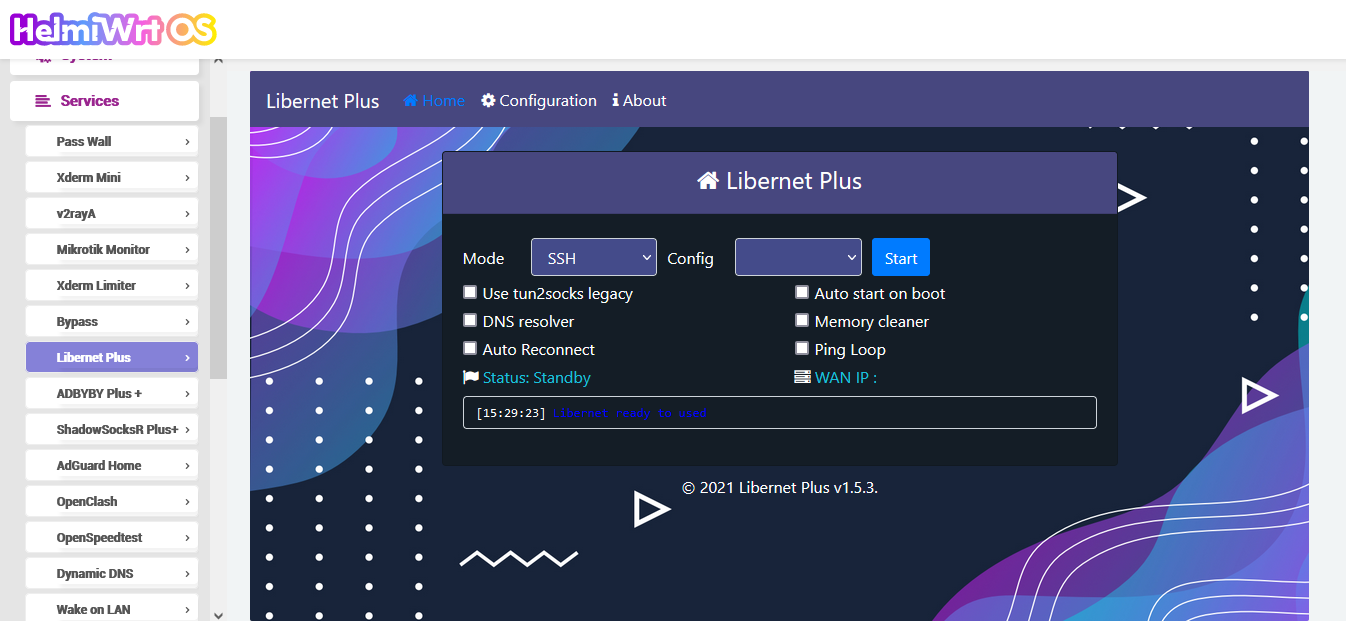
Task: Open OpenSpeedtest service
Action: pyautogui.click(x=112, y=537)
